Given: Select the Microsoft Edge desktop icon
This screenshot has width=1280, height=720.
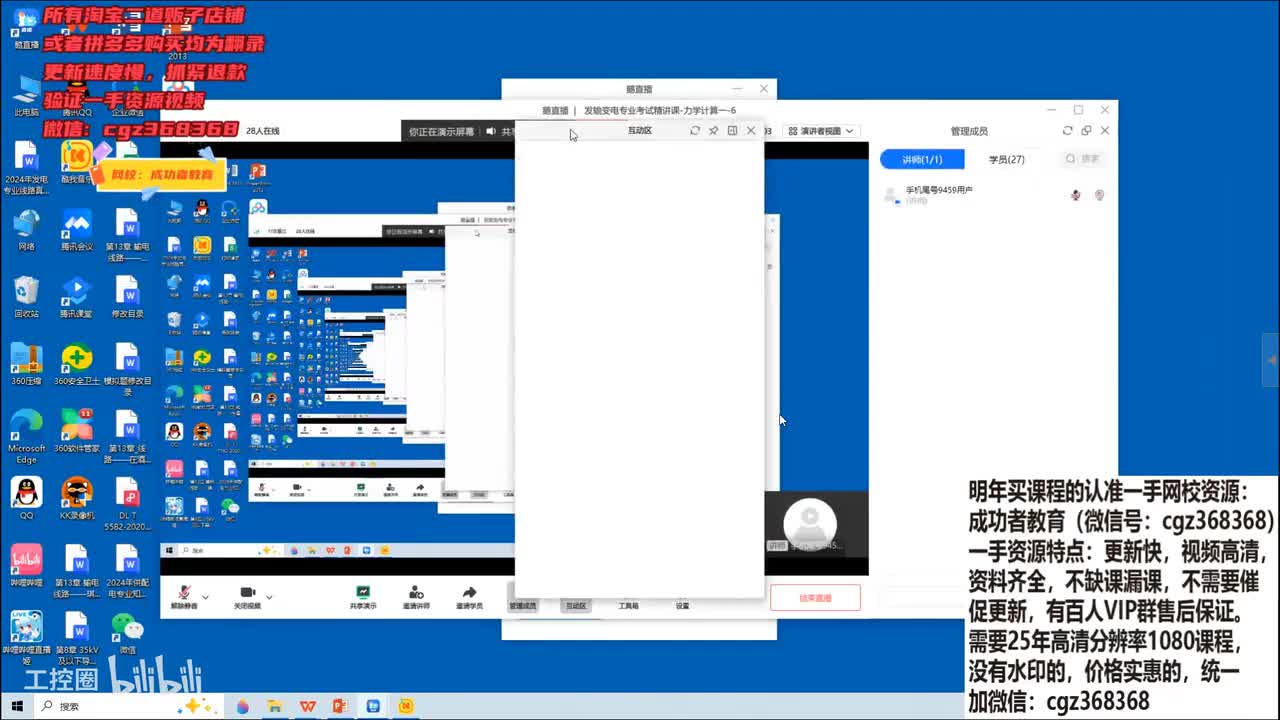Looking at the screenshot, I should tap(26, 437).
